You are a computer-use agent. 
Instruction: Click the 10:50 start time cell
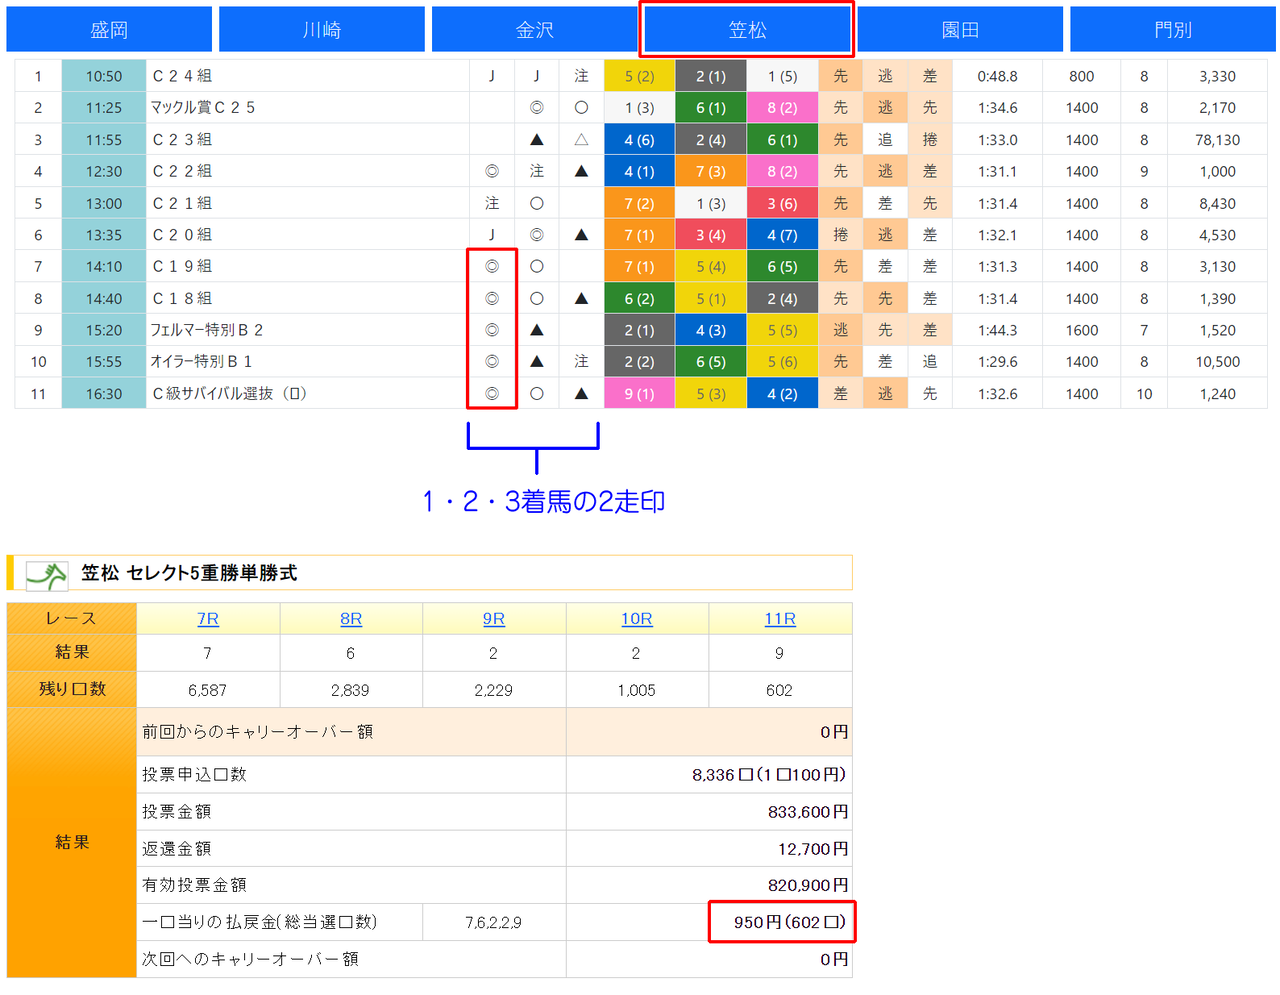104,76
